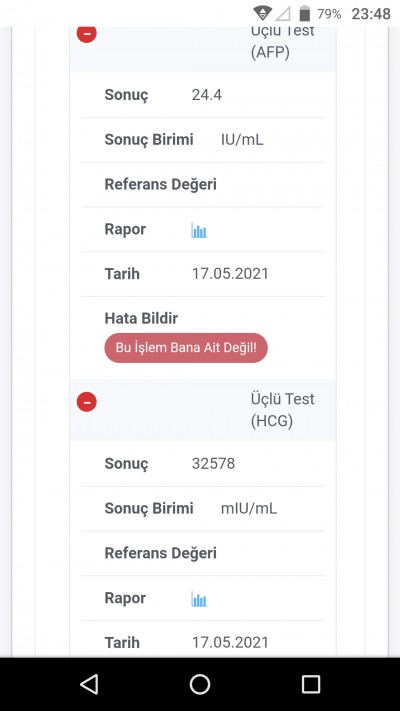Select the Üçlü Test (HCG) header title
Screen dimensions: 400x711
[x=283, y=410]
